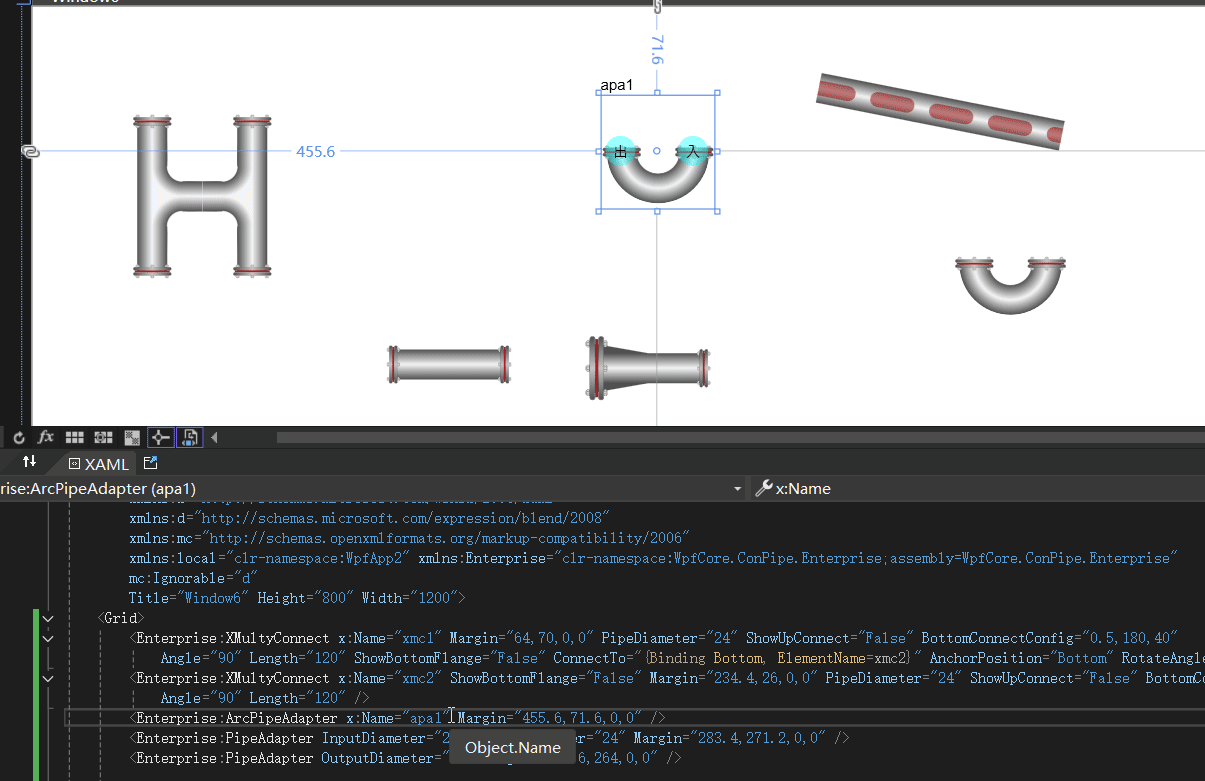Click the center point of selected apa1

[657, 151]
